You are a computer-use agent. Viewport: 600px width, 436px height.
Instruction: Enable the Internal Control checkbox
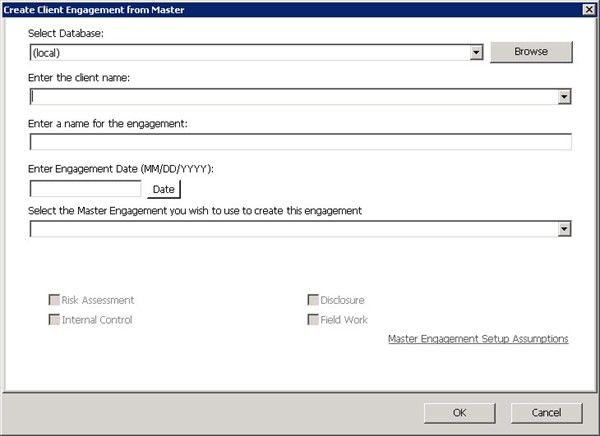coord(54,320)
